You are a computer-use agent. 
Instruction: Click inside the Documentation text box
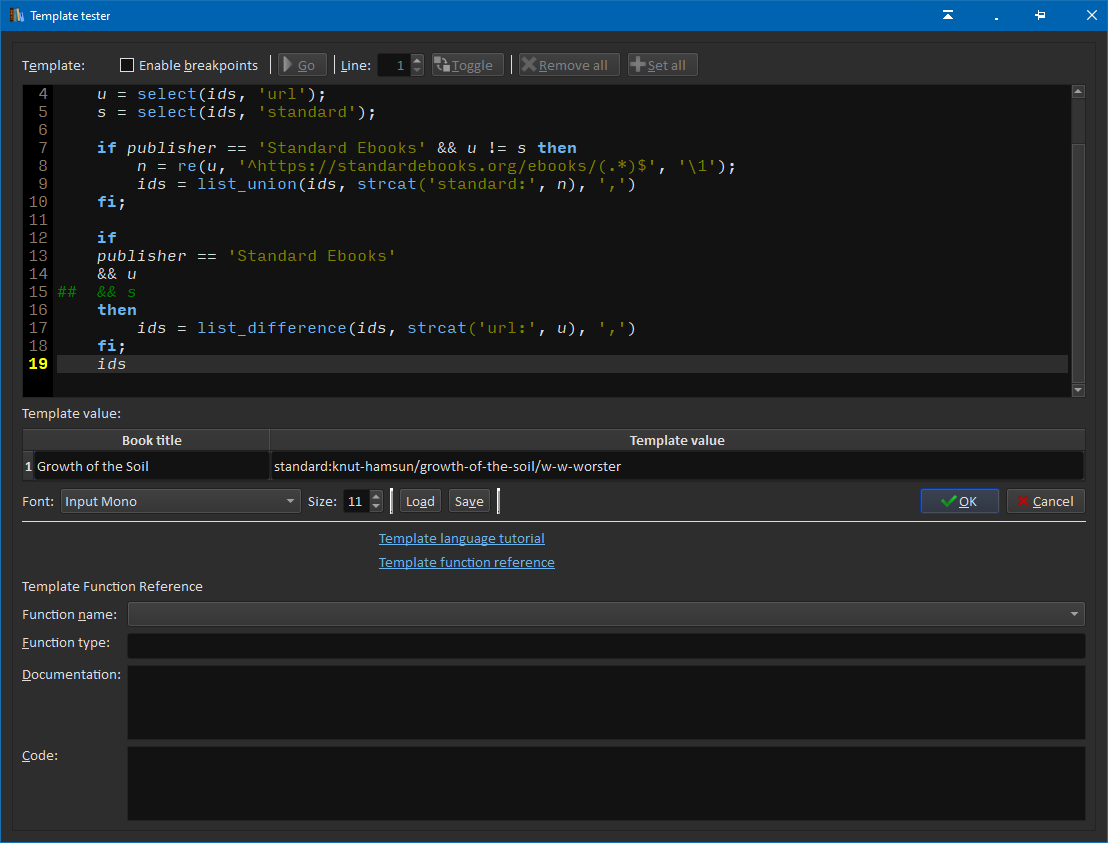pos(605,702)
